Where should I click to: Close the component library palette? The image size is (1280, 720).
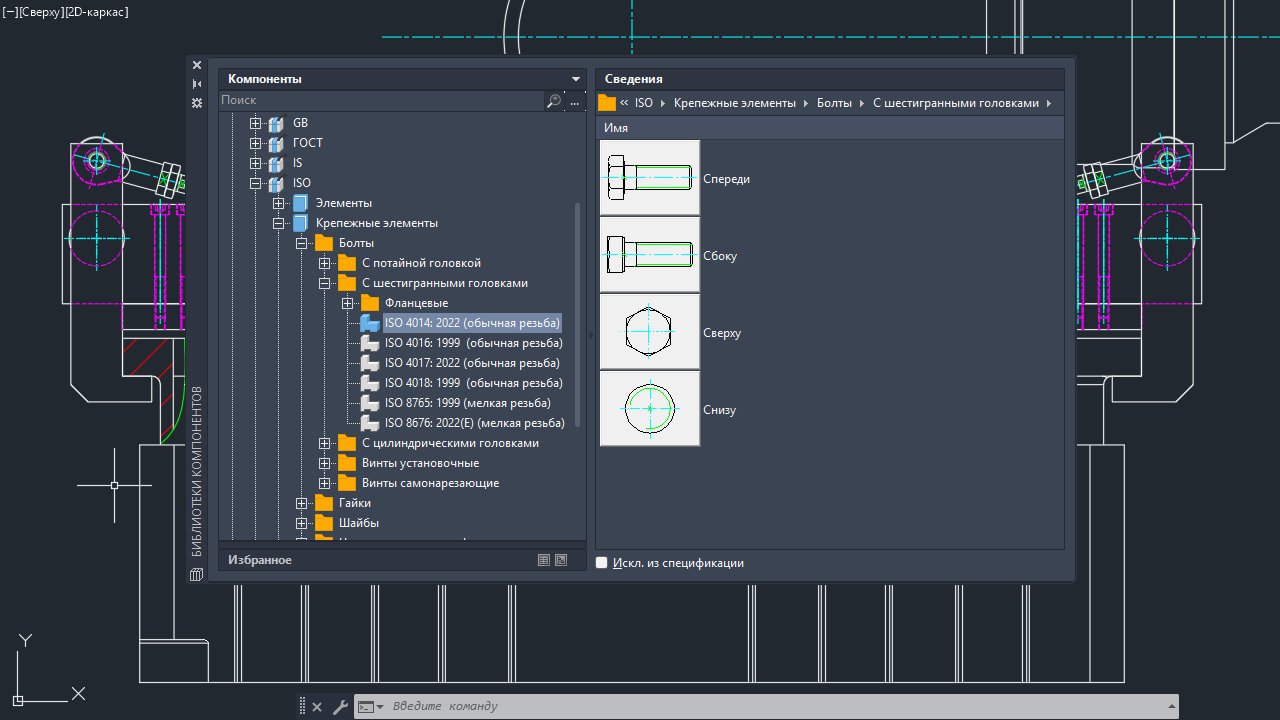pos(197,65)
